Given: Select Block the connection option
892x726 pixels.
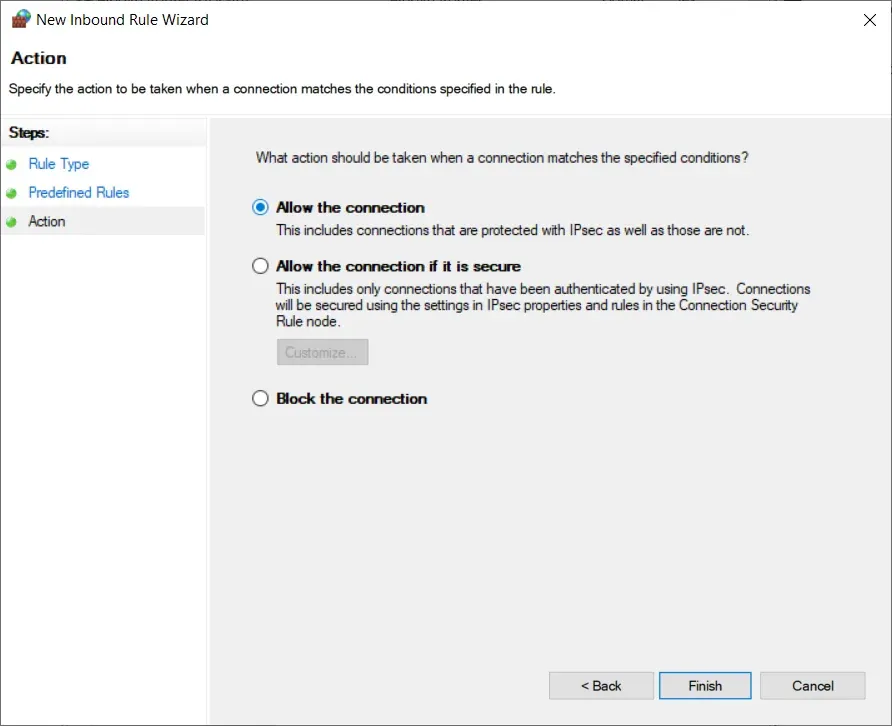Looking at the screenshot, I should [260, 398].
